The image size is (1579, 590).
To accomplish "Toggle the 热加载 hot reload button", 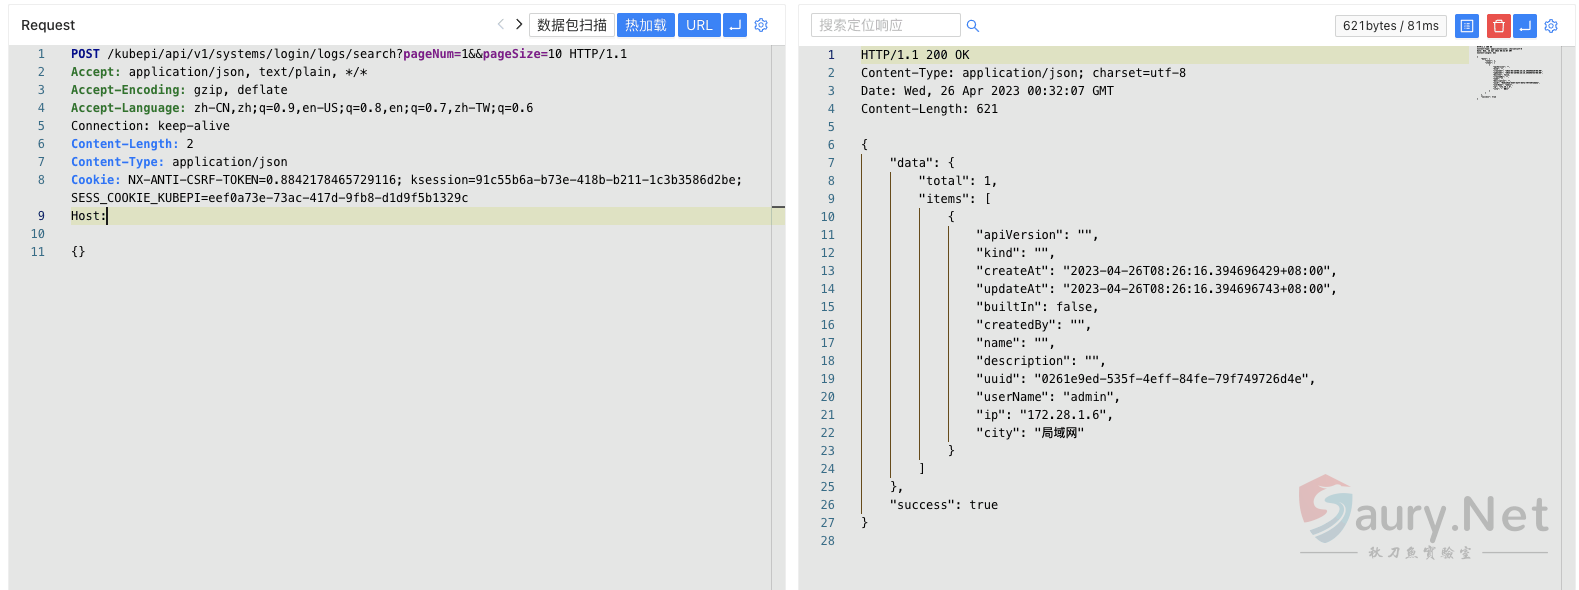I will point(645,25).
